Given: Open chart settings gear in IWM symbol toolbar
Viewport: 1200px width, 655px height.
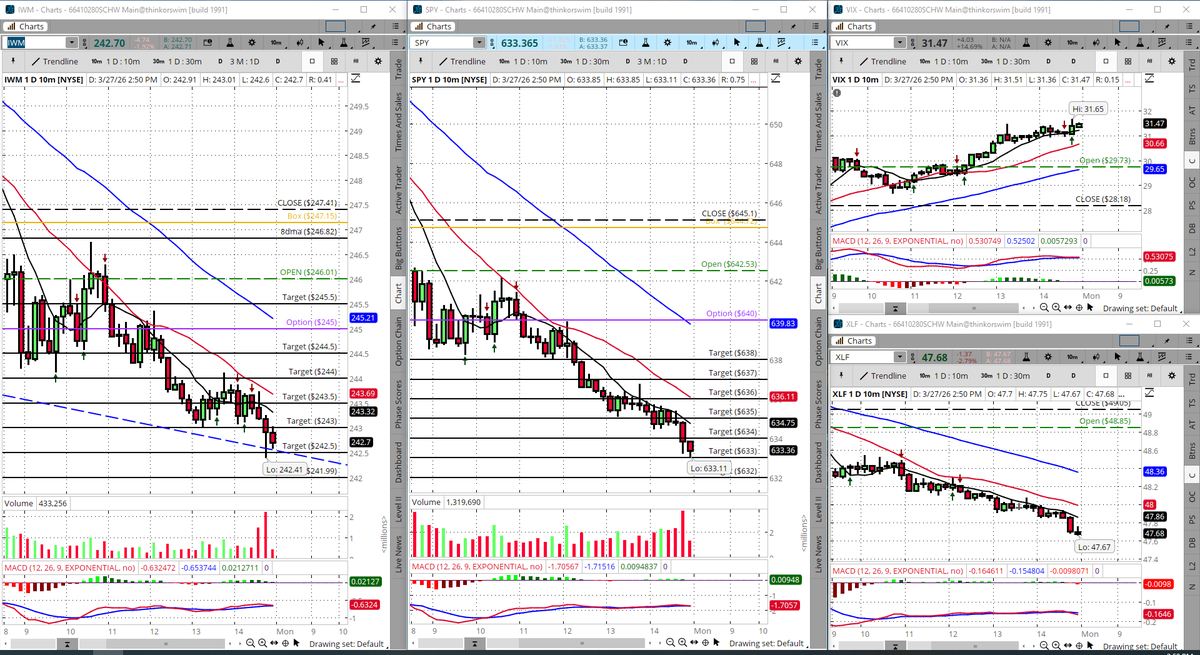Looking at the screenshot, I should click(x=252, y=43).
